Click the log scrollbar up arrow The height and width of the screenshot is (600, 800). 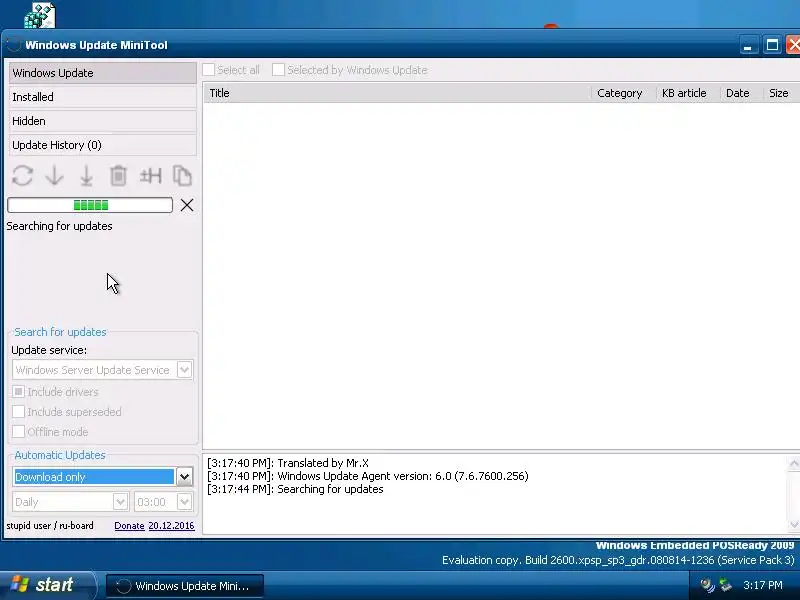tap(794, 463)
